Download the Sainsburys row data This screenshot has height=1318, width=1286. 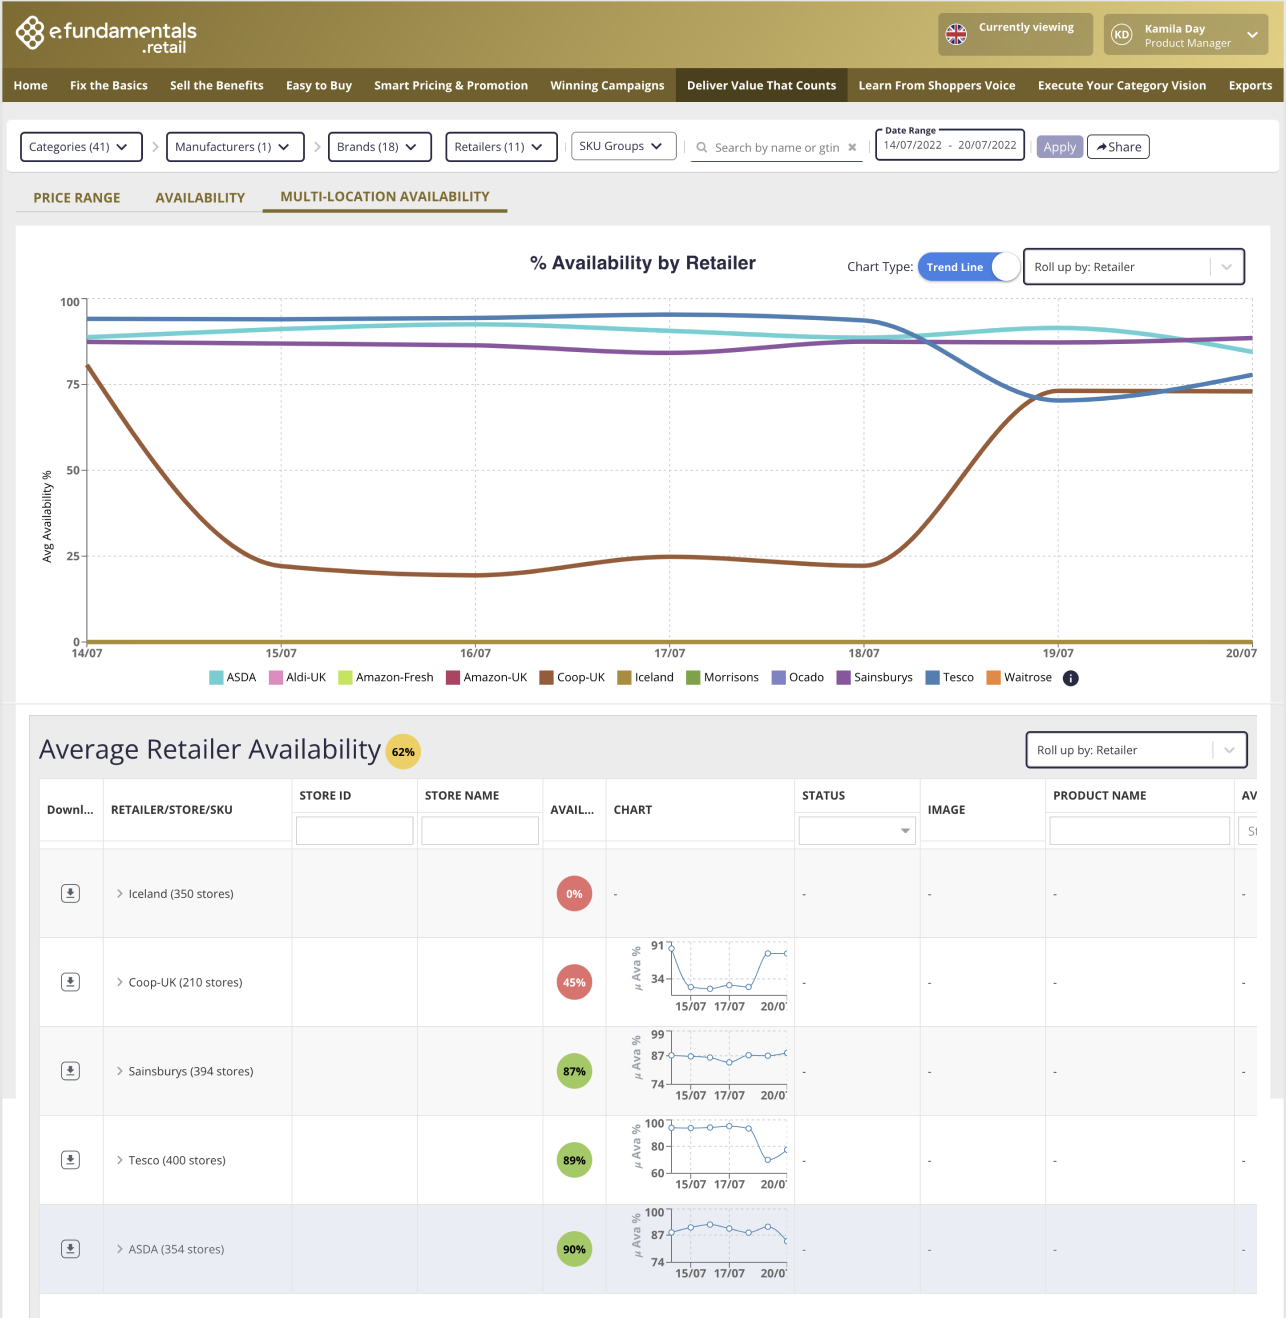pyautogui.click(x=70, y=1071)
